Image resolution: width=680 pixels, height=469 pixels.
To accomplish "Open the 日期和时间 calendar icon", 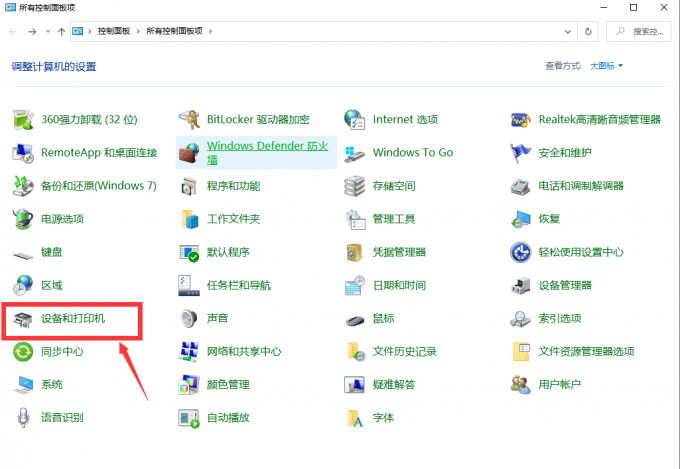I will pyautogui.click(x=355, y=285).
